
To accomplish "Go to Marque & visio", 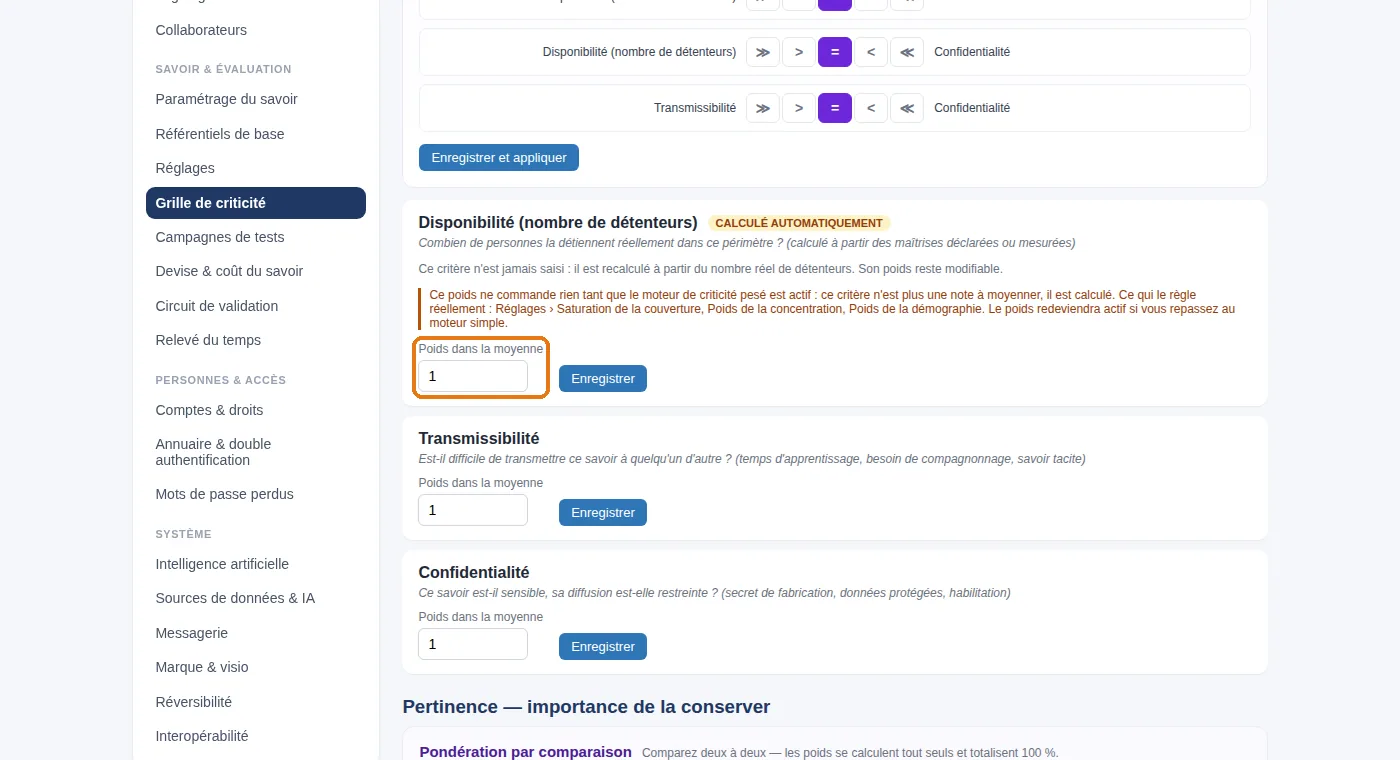I will point(256,667).
